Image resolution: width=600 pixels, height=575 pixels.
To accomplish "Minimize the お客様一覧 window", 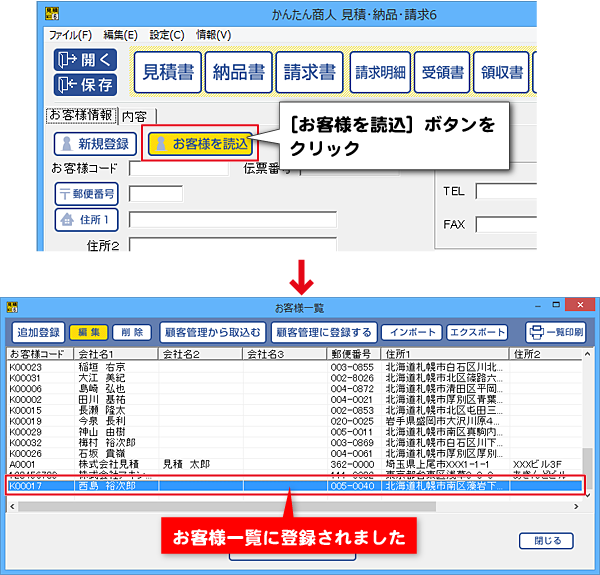I will point(538,305).
